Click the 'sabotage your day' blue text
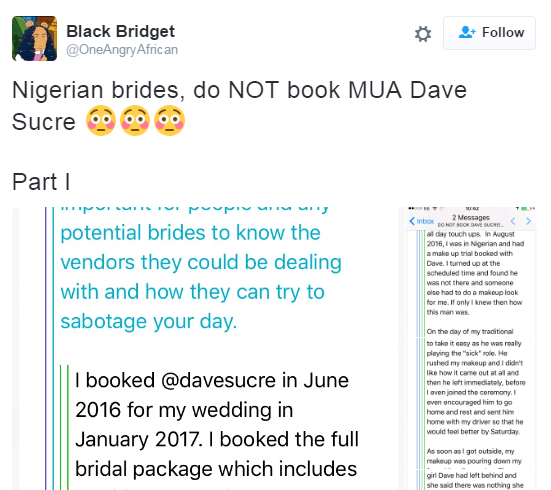 click(x=148, y=321)
